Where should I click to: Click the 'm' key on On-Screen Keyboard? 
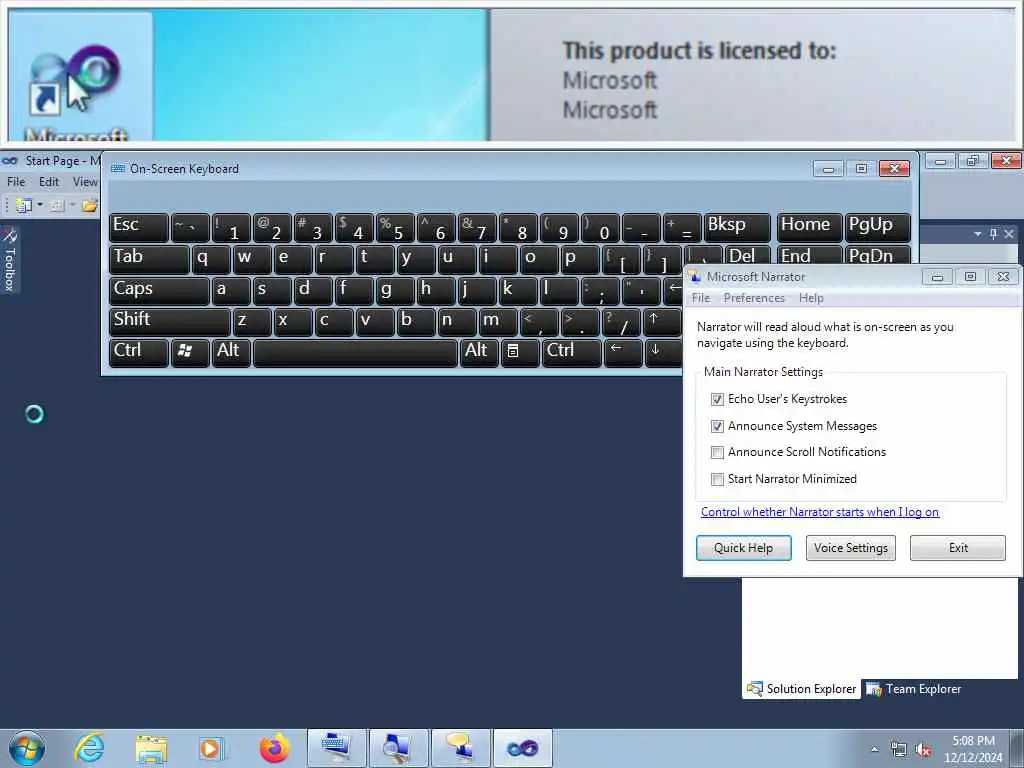500,321
